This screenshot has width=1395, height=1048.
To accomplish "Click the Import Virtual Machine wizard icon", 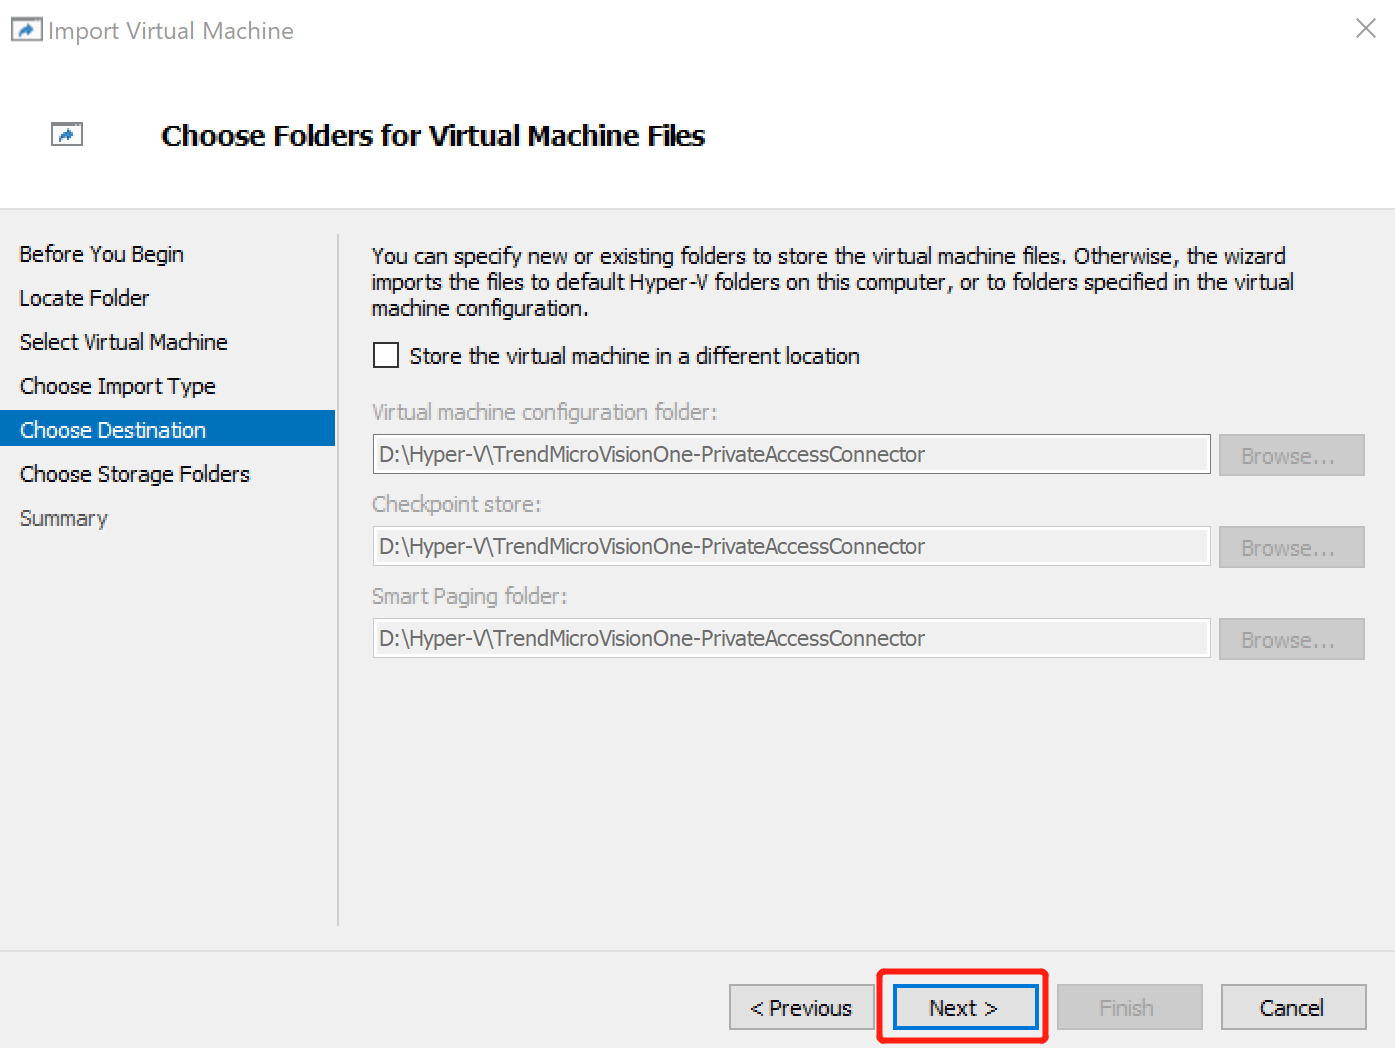I will [66, 133].
